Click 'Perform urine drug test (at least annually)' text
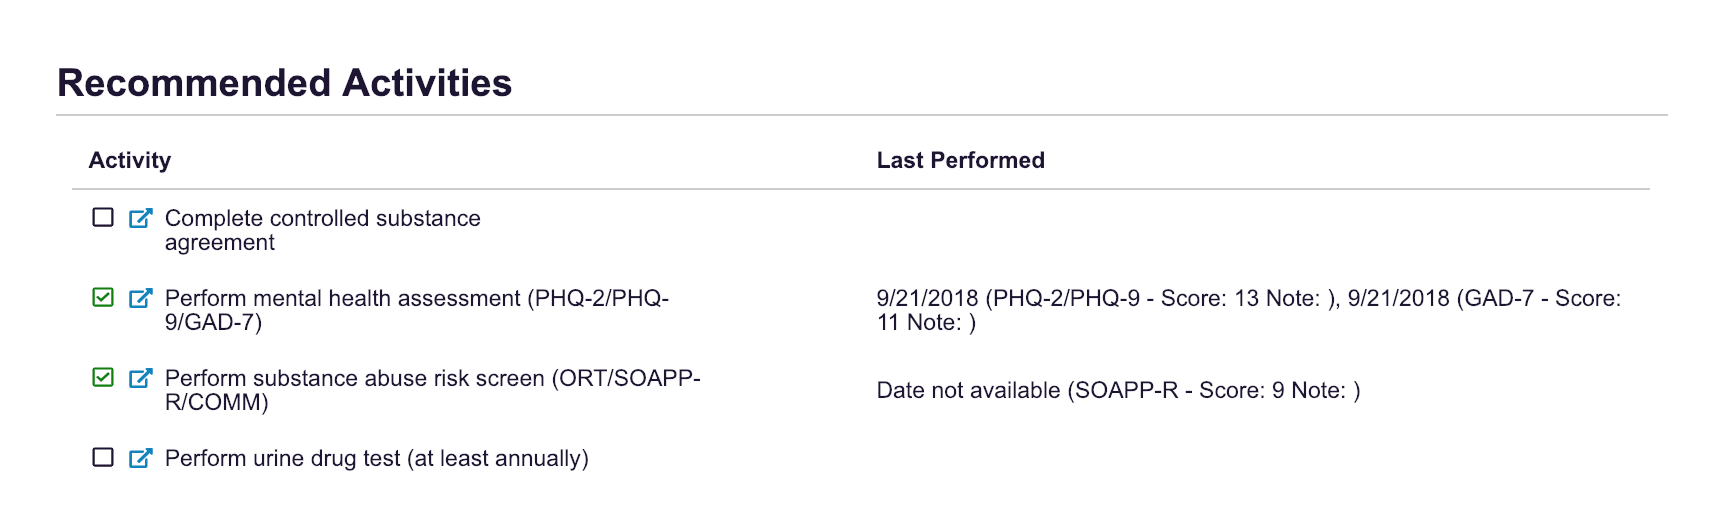This screenshot has height=524, width=1730. click(x=376, y=459)
